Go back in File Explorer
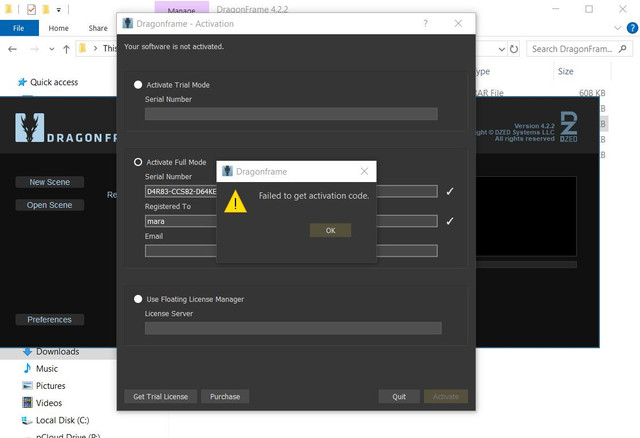Screen dimensions: 640x438 click(12, 49)
